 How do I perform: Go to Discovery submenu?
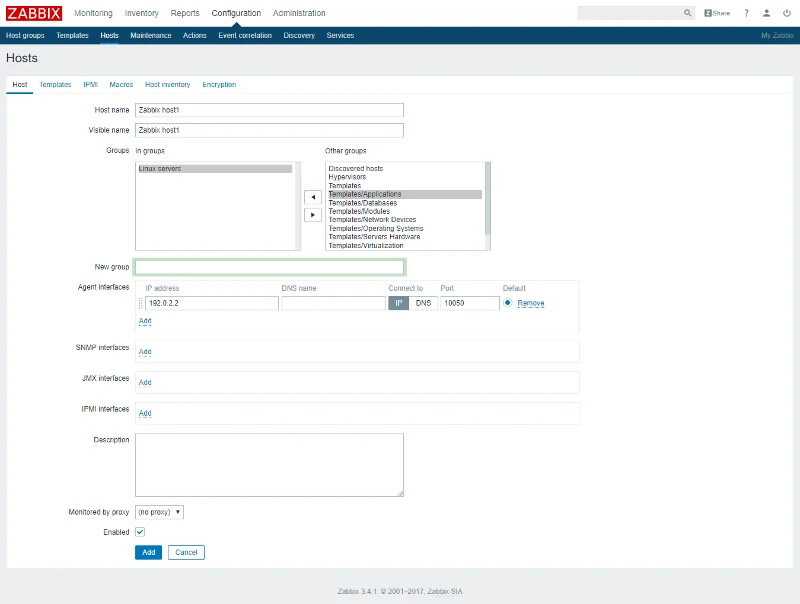pyautogui.click(x=299, y=35)
